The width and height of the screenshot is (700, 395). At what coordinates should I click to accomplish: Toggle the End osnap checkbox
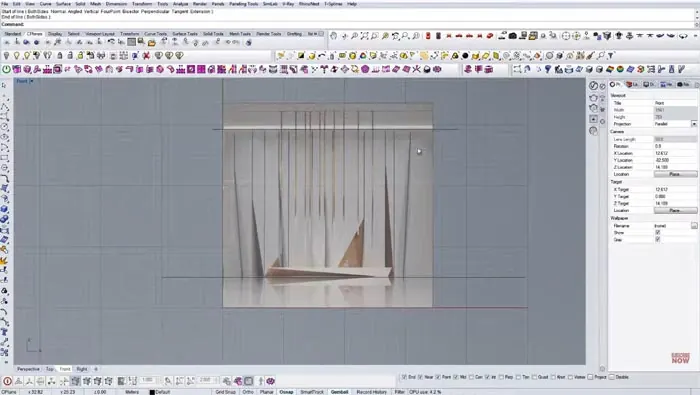point(404,377)
